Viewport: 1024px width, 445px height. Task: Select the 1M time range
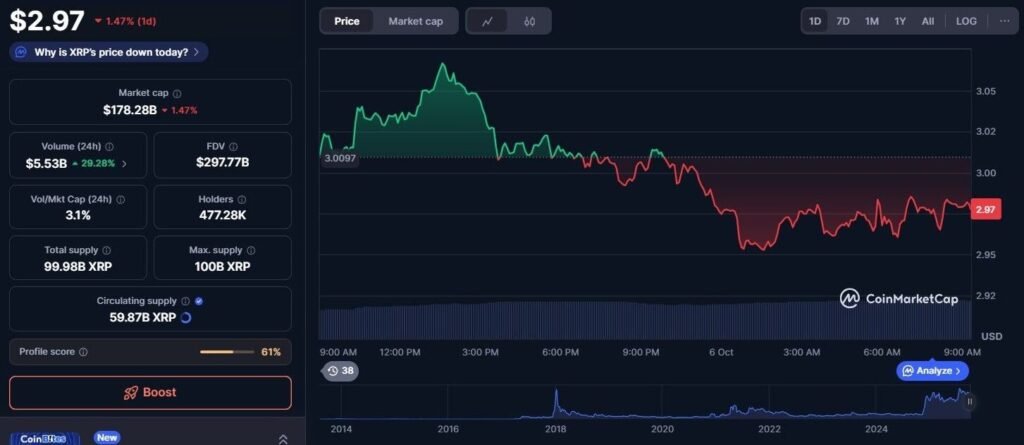pyautogui.click(x=871, y=21)
